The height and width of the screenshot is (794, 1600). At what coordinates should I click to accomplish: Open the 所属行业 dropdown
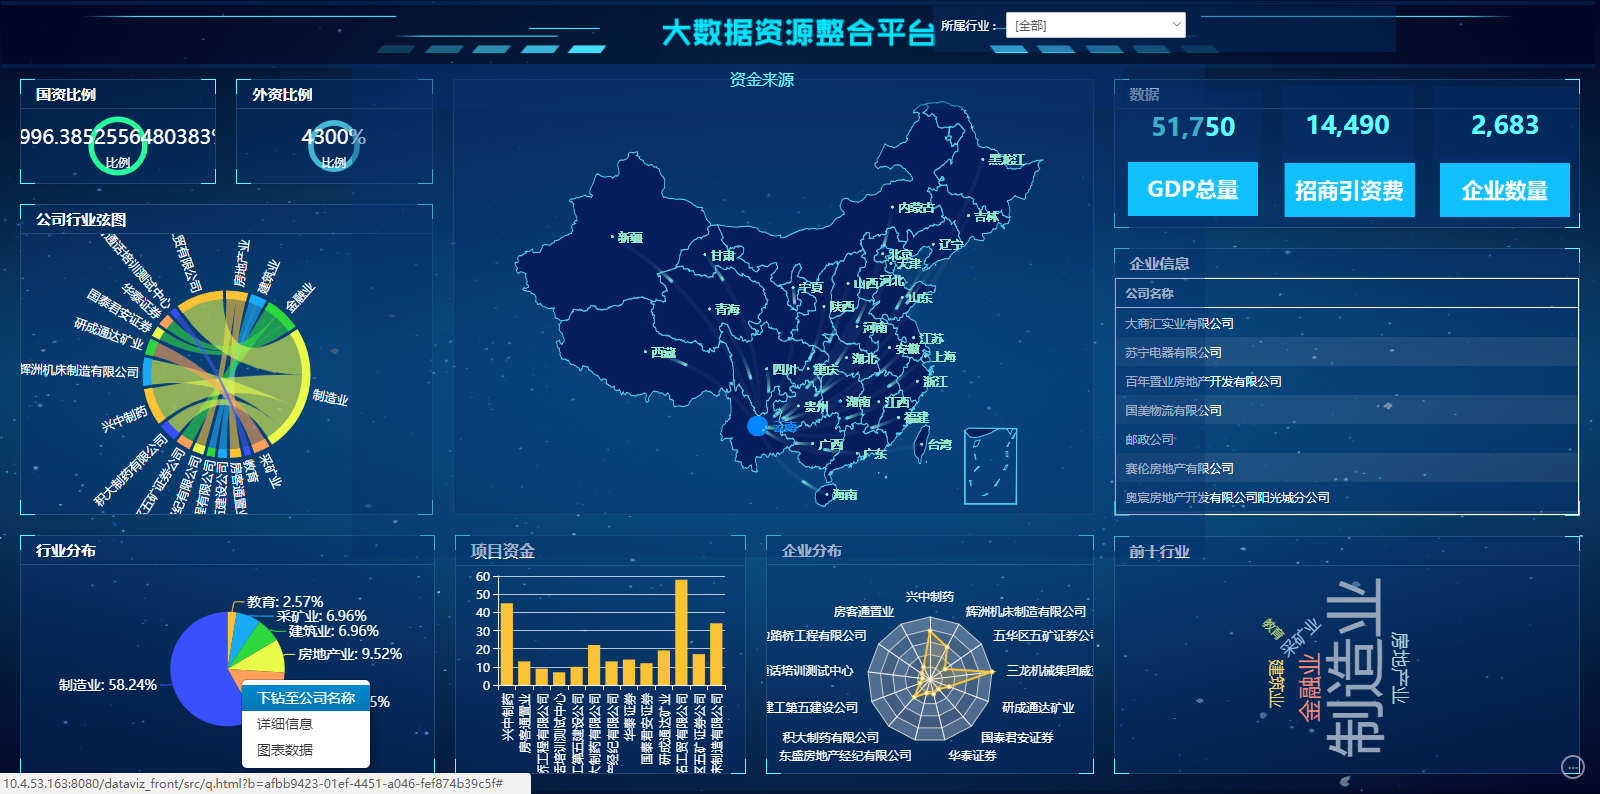[x=1095, y=25]
